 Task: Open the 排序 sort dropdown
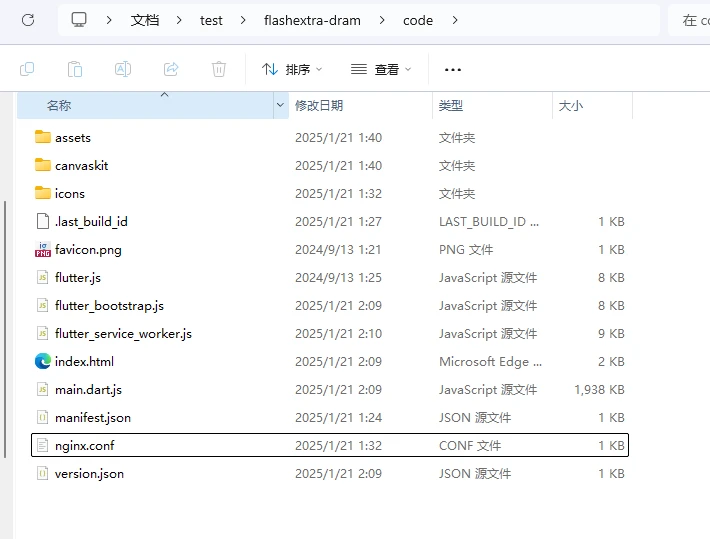pyautogui.click(x=292, y=69)
